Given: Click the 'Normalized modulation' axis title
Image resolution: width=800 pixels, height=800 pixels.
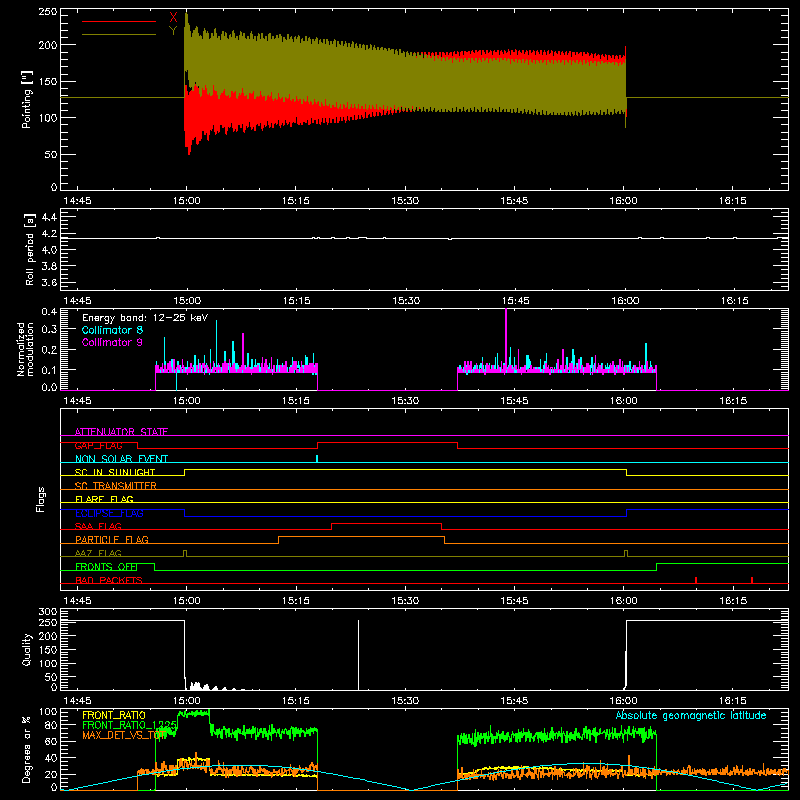Looking at the screenshot, I should (25, 349).
